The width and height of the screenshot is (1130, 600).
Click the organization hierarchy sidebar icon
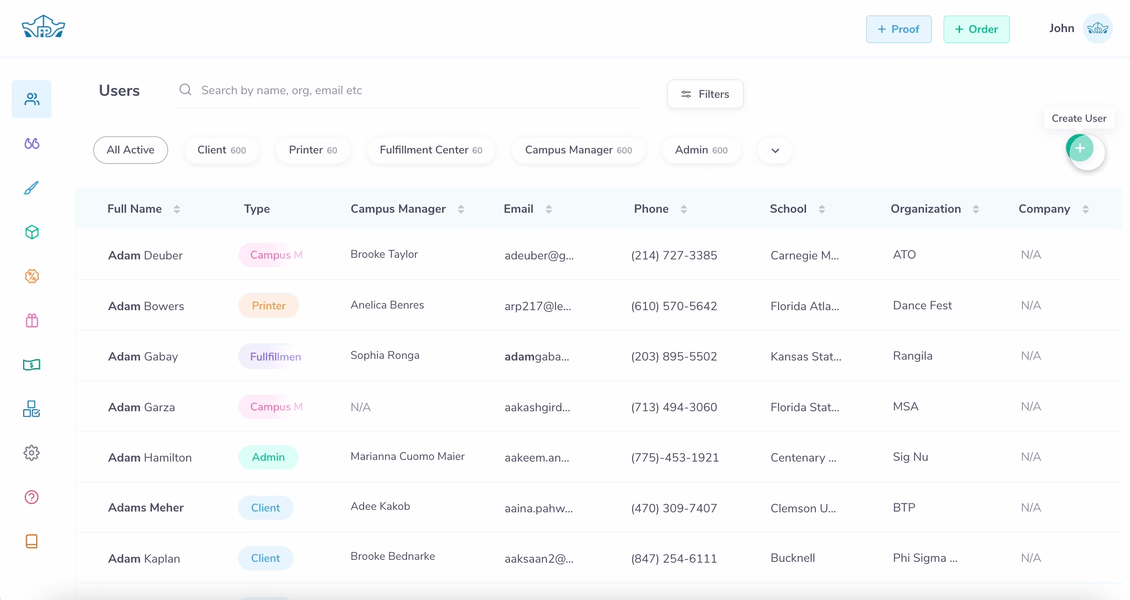click(x=31, y=408)
